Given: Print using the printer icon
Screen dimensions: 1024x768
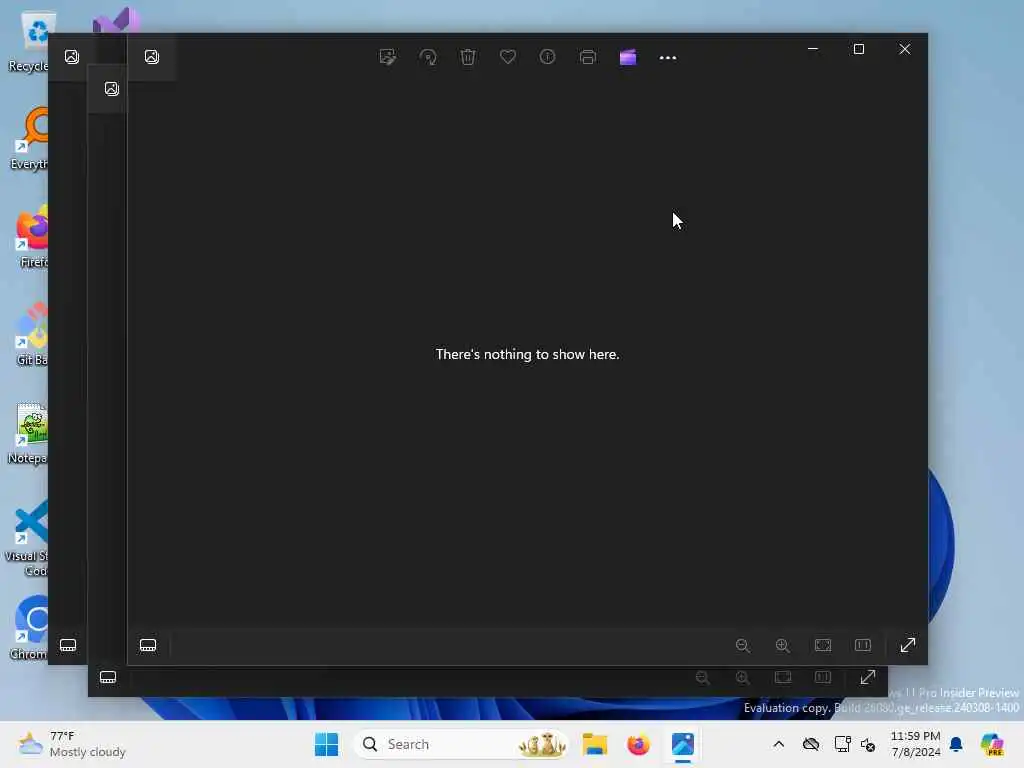Looking at the screenshot, I should pyautogui.click(x=588, y=57).
